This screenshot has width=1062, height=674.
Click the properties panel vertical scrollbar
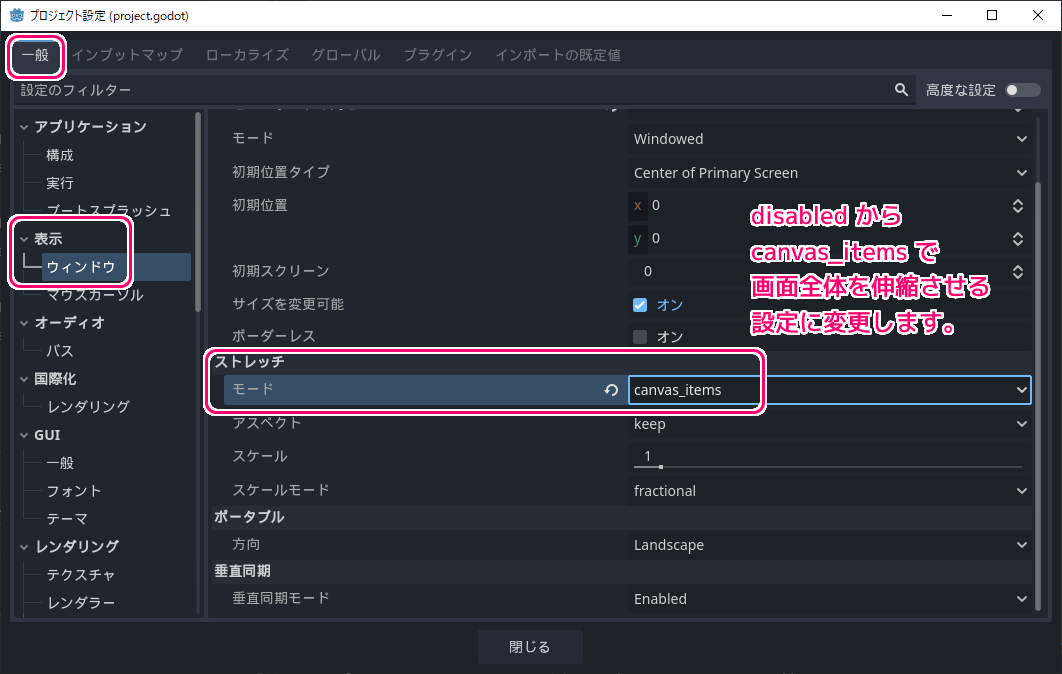click(x=1038, y=396)
